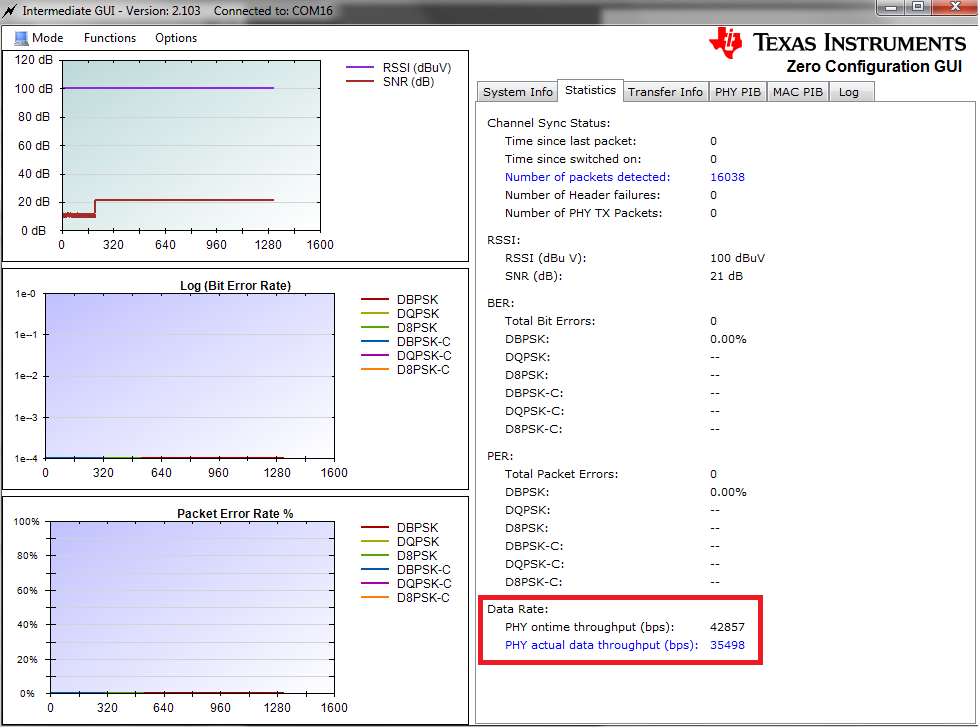Open the Functions menu

tap(109, 38)
